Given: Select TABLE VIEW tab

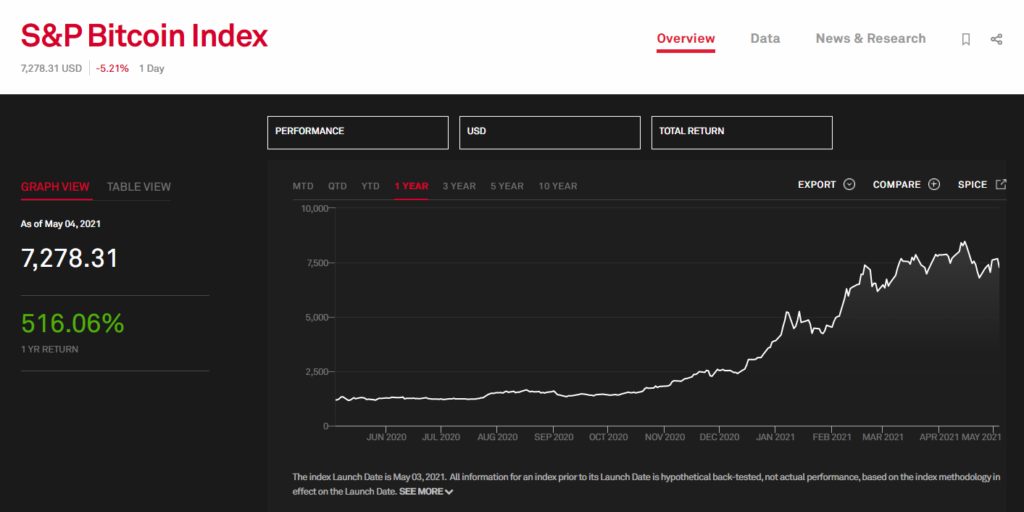Looking at the screenshot, I should [139, 187].
